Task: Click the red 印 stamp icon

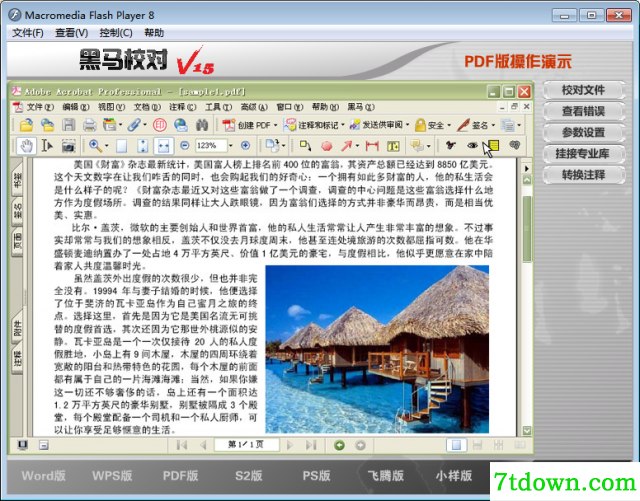Action: pos(160,125)
